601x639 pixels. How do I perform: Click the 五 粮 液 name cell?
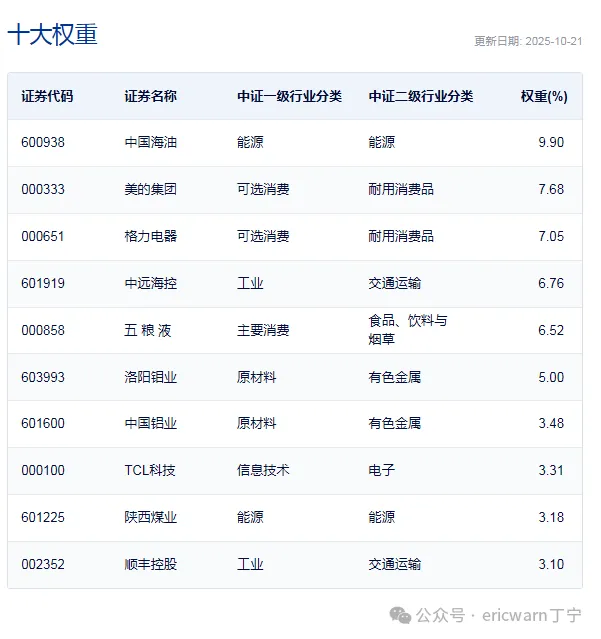coord(147,330)
